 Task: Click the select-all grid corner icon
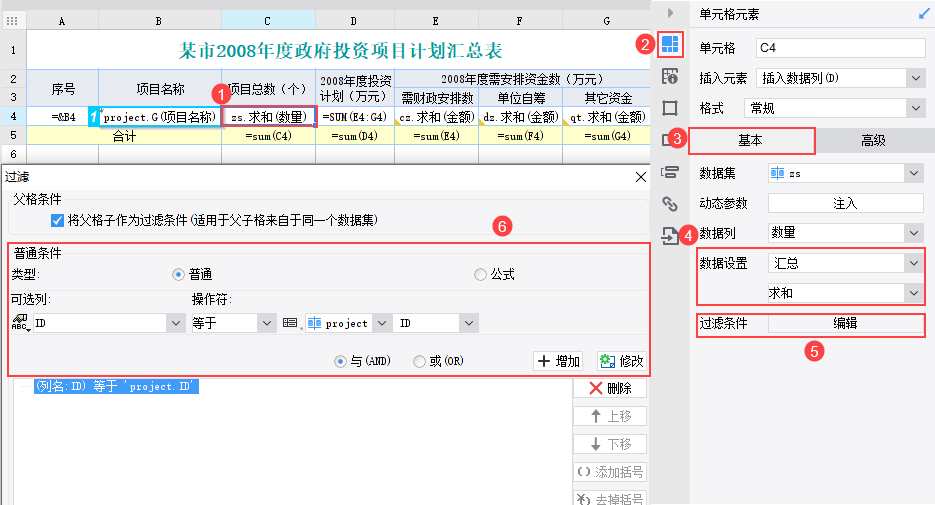[x=12, y=21]
